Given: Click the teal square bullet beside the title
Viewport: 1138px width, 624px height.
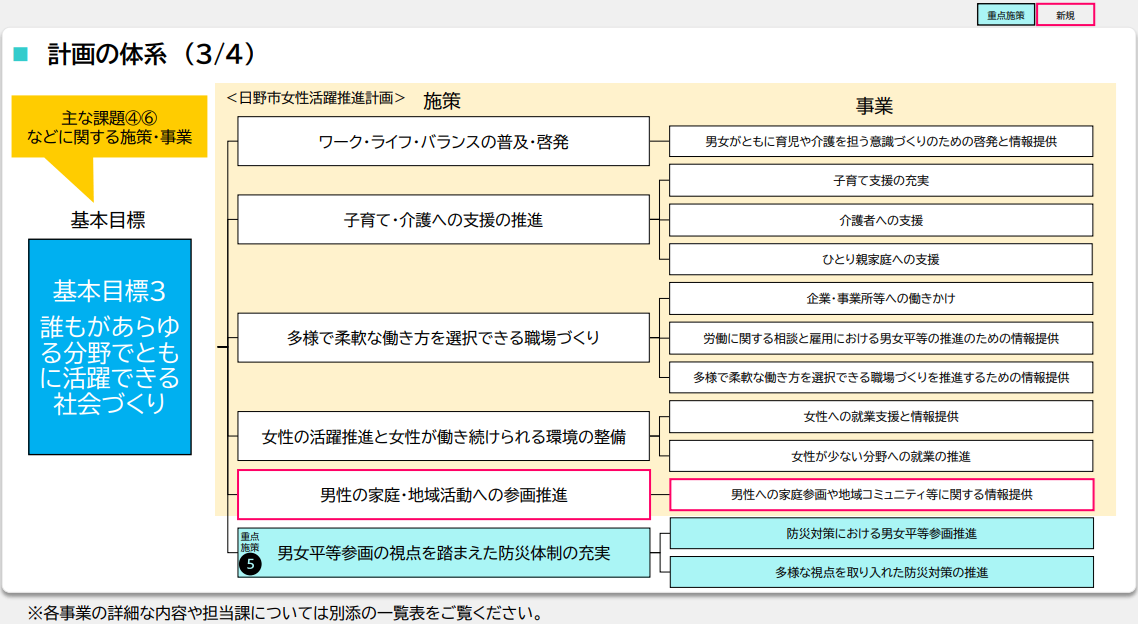Looking at the screenshot, I should (20, 54).
